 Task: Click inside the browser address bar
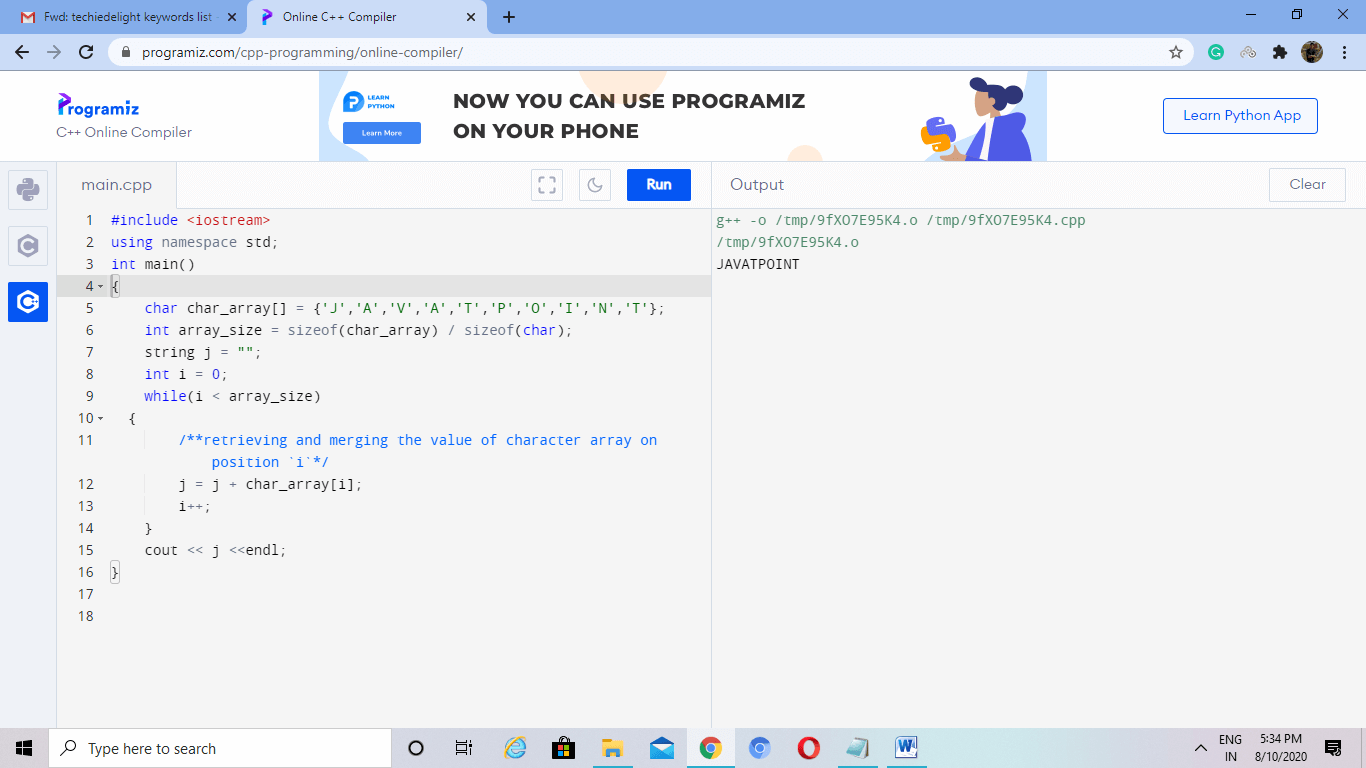click(x=400, y=52)
